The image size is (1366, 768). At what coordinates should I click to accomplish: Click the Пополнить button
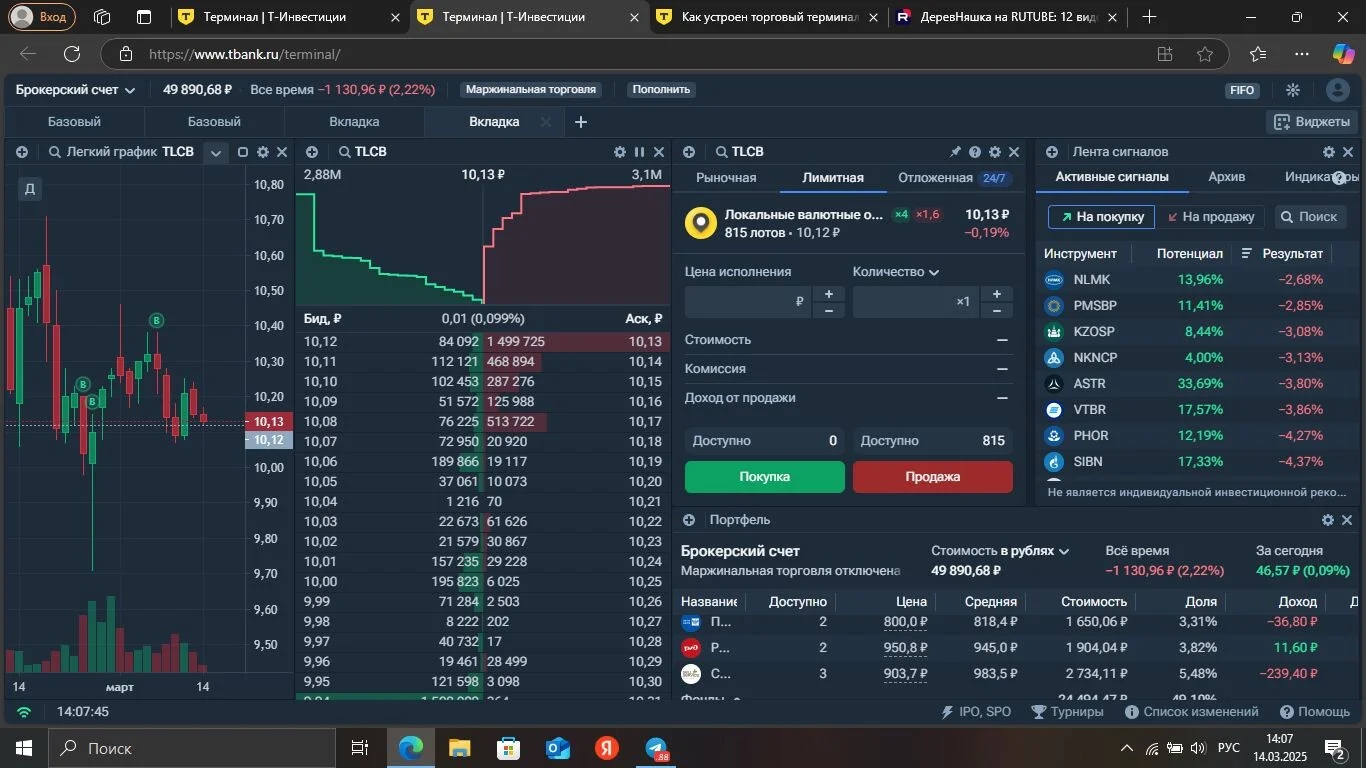click(661, 90)
